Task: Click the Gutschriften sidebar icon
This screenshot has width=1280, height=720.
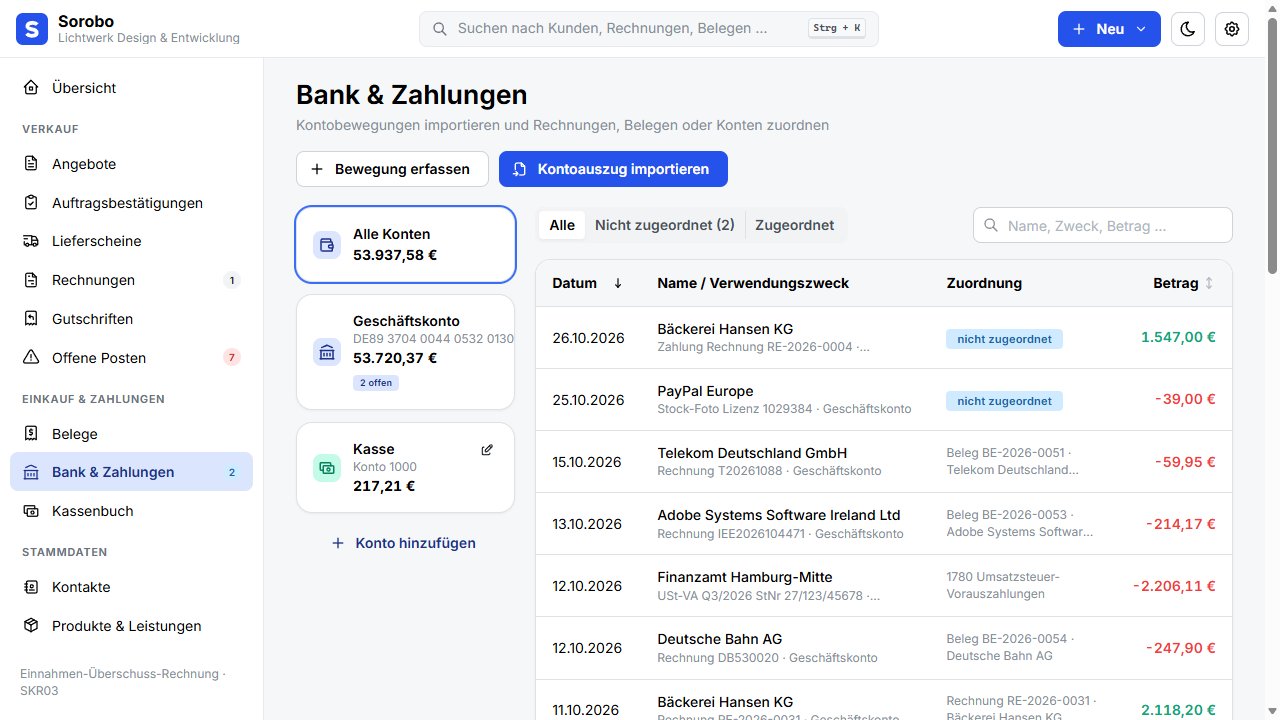Action: click(x=32, y=319)
